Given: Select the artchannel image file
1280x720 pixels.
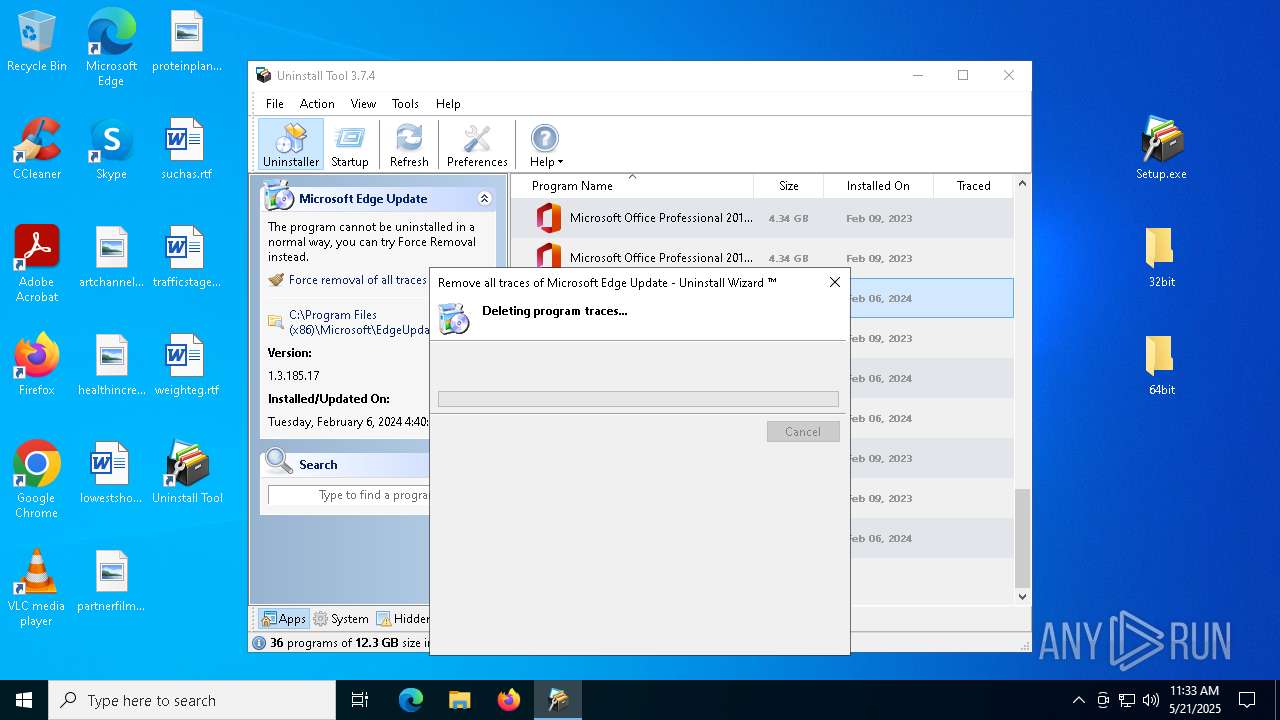Looking at the screenshot, I should (111, 258).
